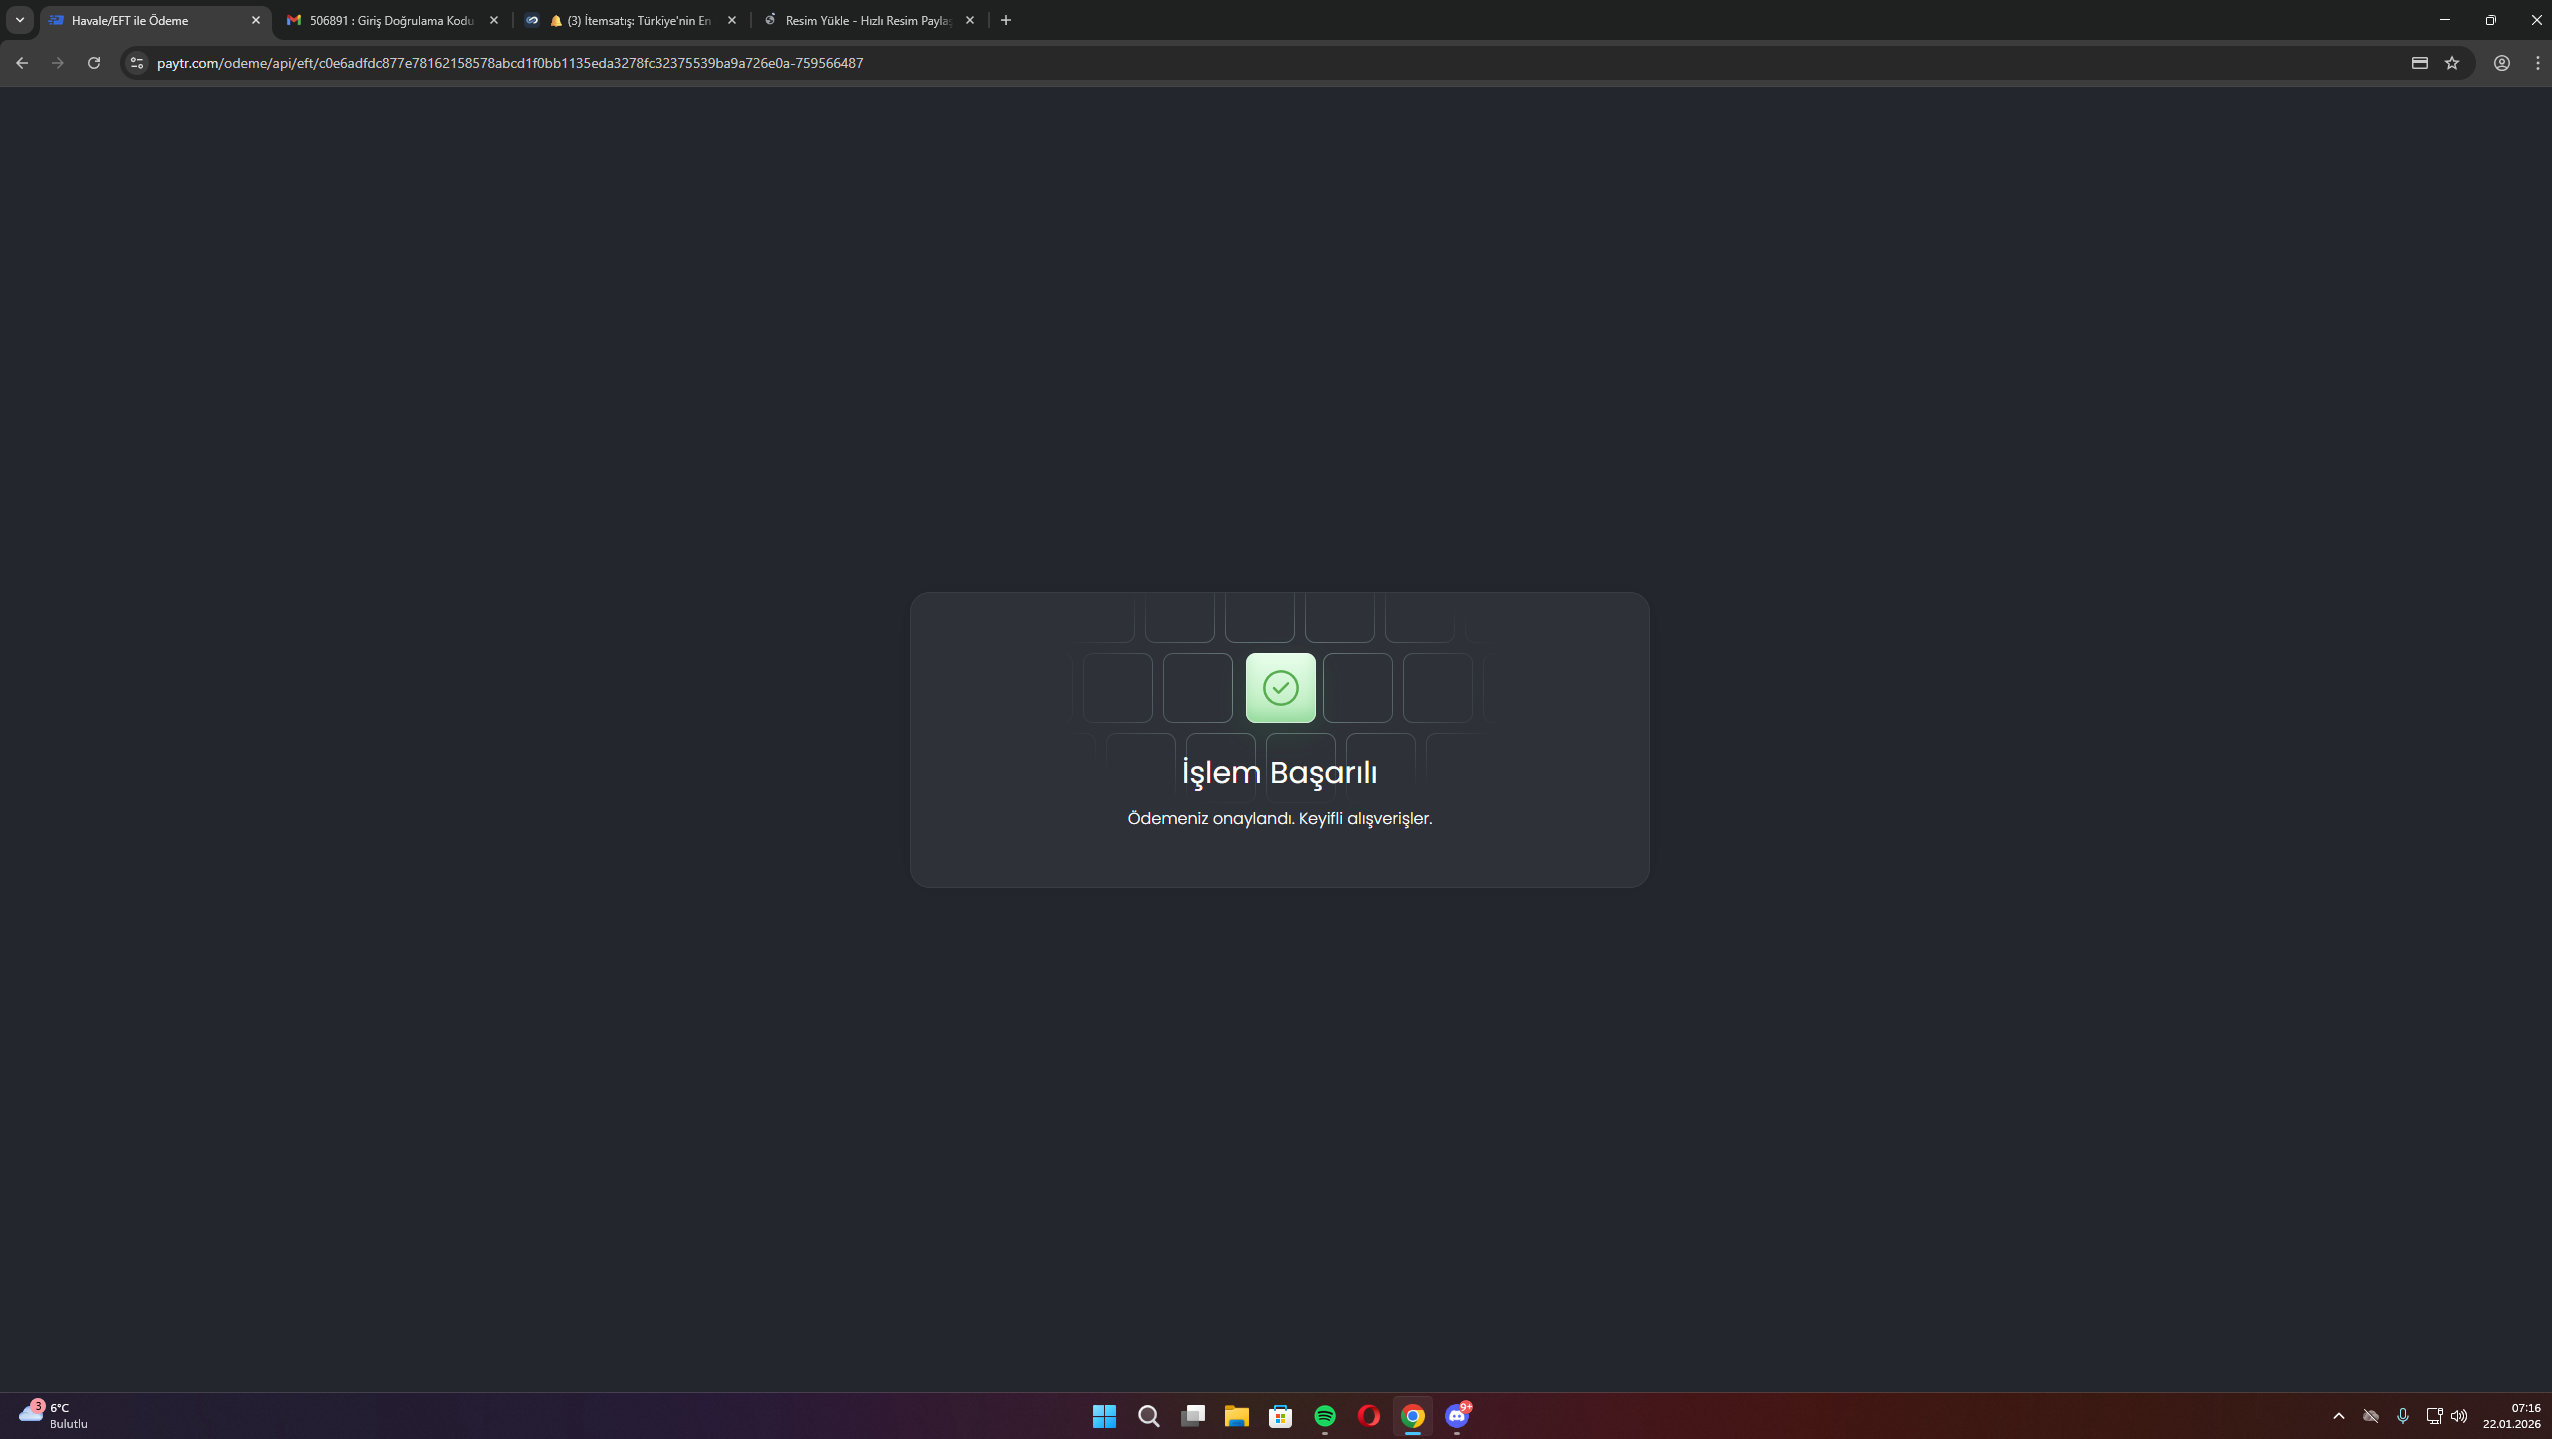Reload the PayTR payment page
The image size is (2552, 1439).
point(94,63)
